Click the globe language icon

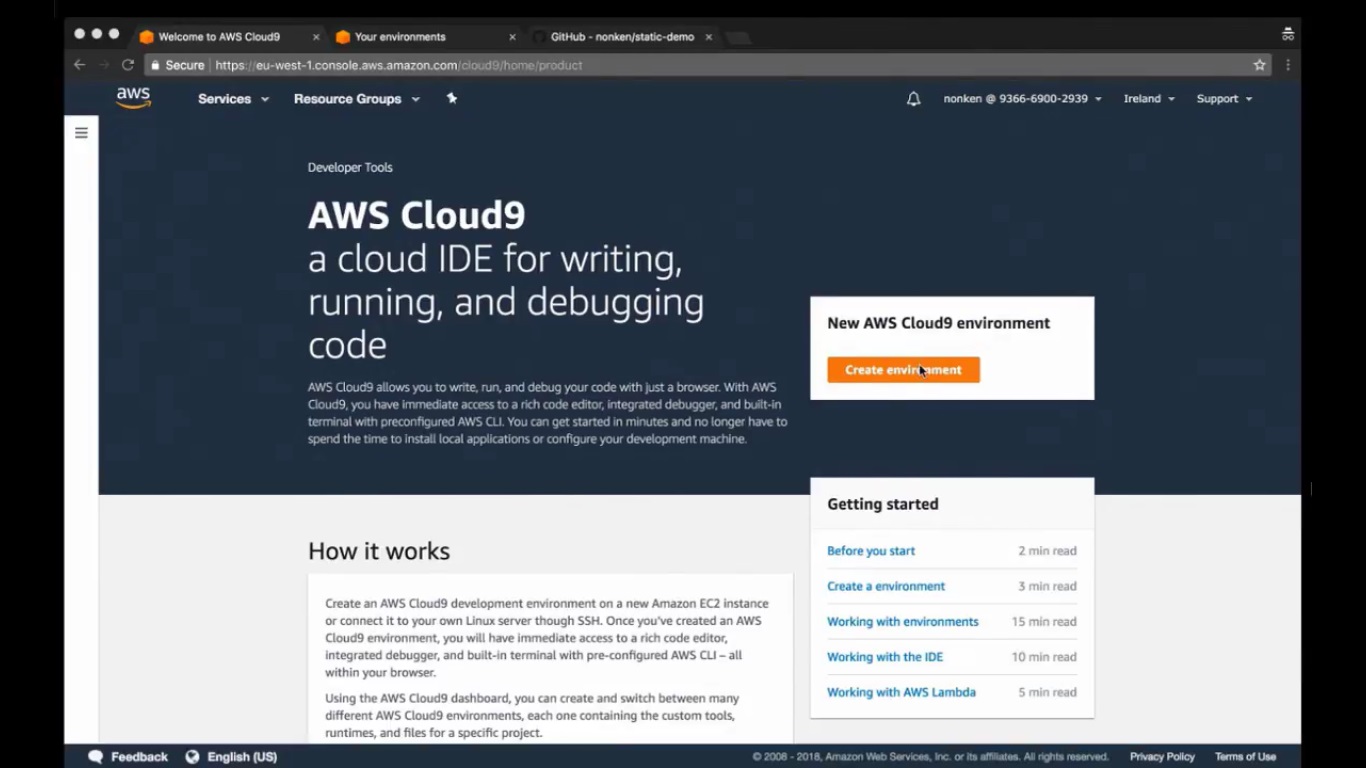coord(192,757)
